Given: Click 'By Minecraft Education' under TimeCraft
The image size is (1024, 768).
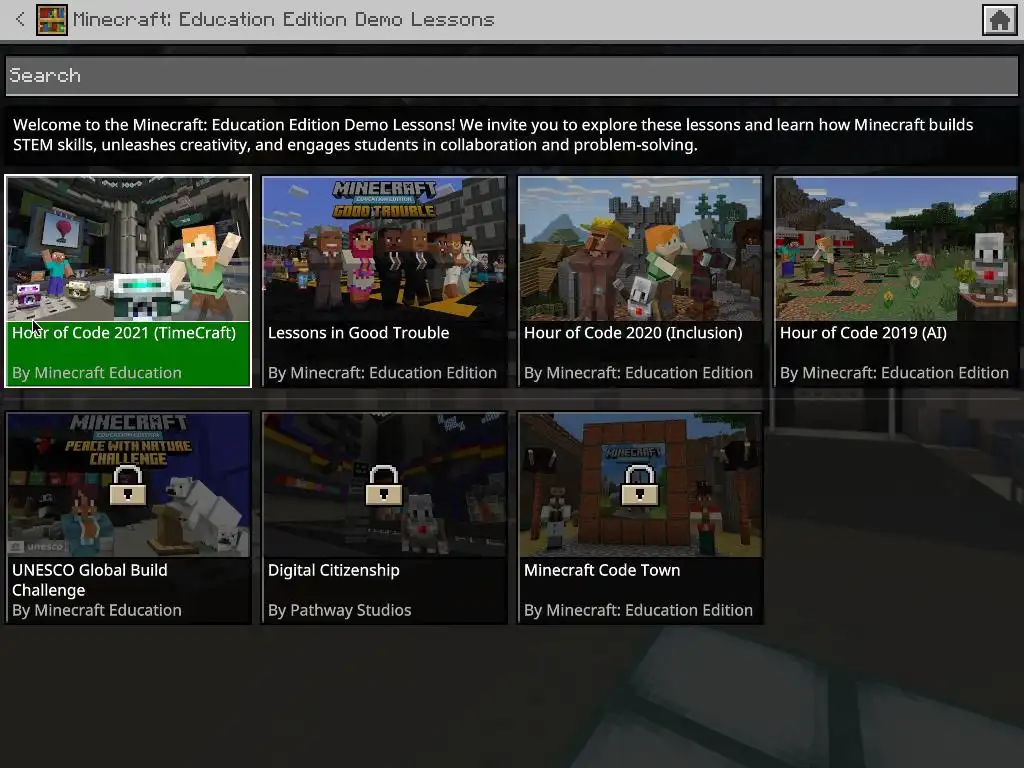Looking at the screenshot, I should [97, 373].
